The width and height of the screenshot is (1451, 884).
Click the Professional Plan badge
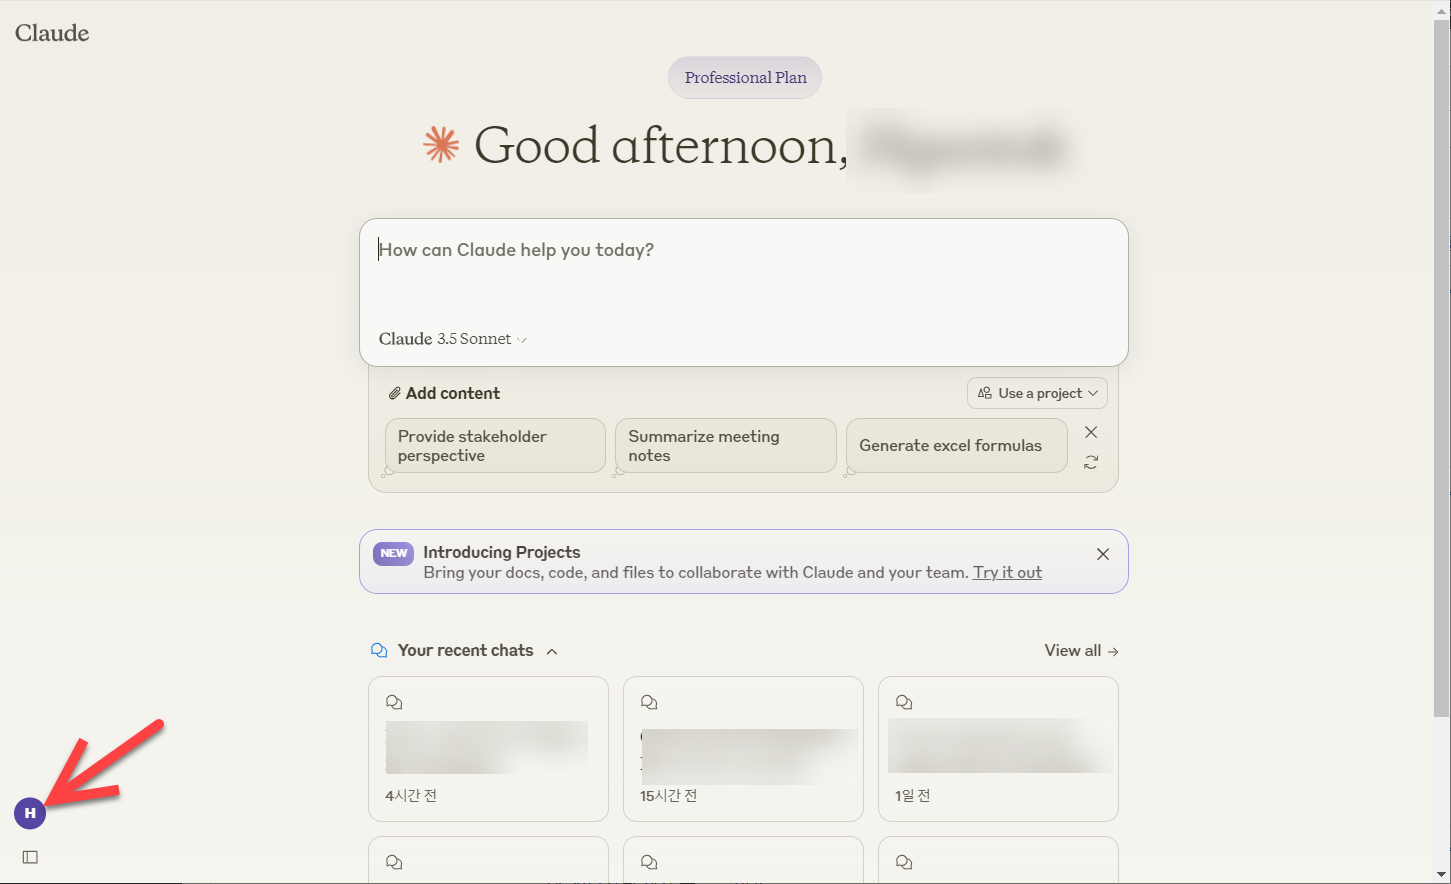click(x=745, y=78)
